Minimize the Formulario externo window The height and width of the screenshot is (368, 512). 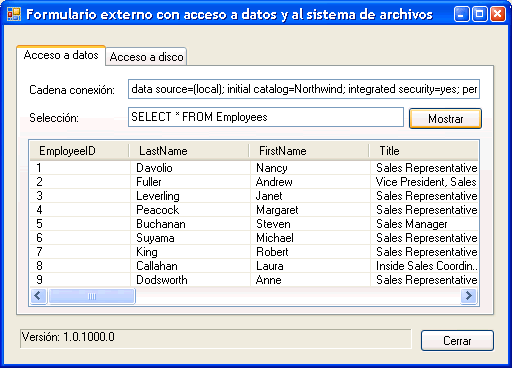tap(462, 14)
